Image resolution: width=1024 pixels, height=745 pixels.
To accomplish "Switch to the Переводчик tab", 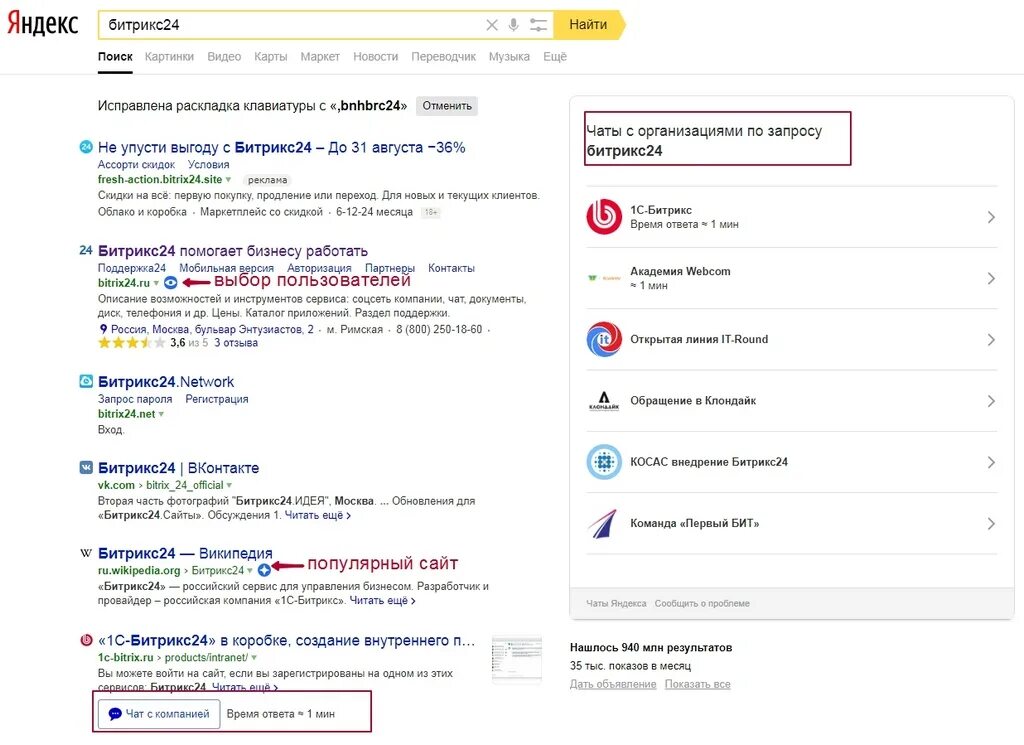I will pos(443,57).
